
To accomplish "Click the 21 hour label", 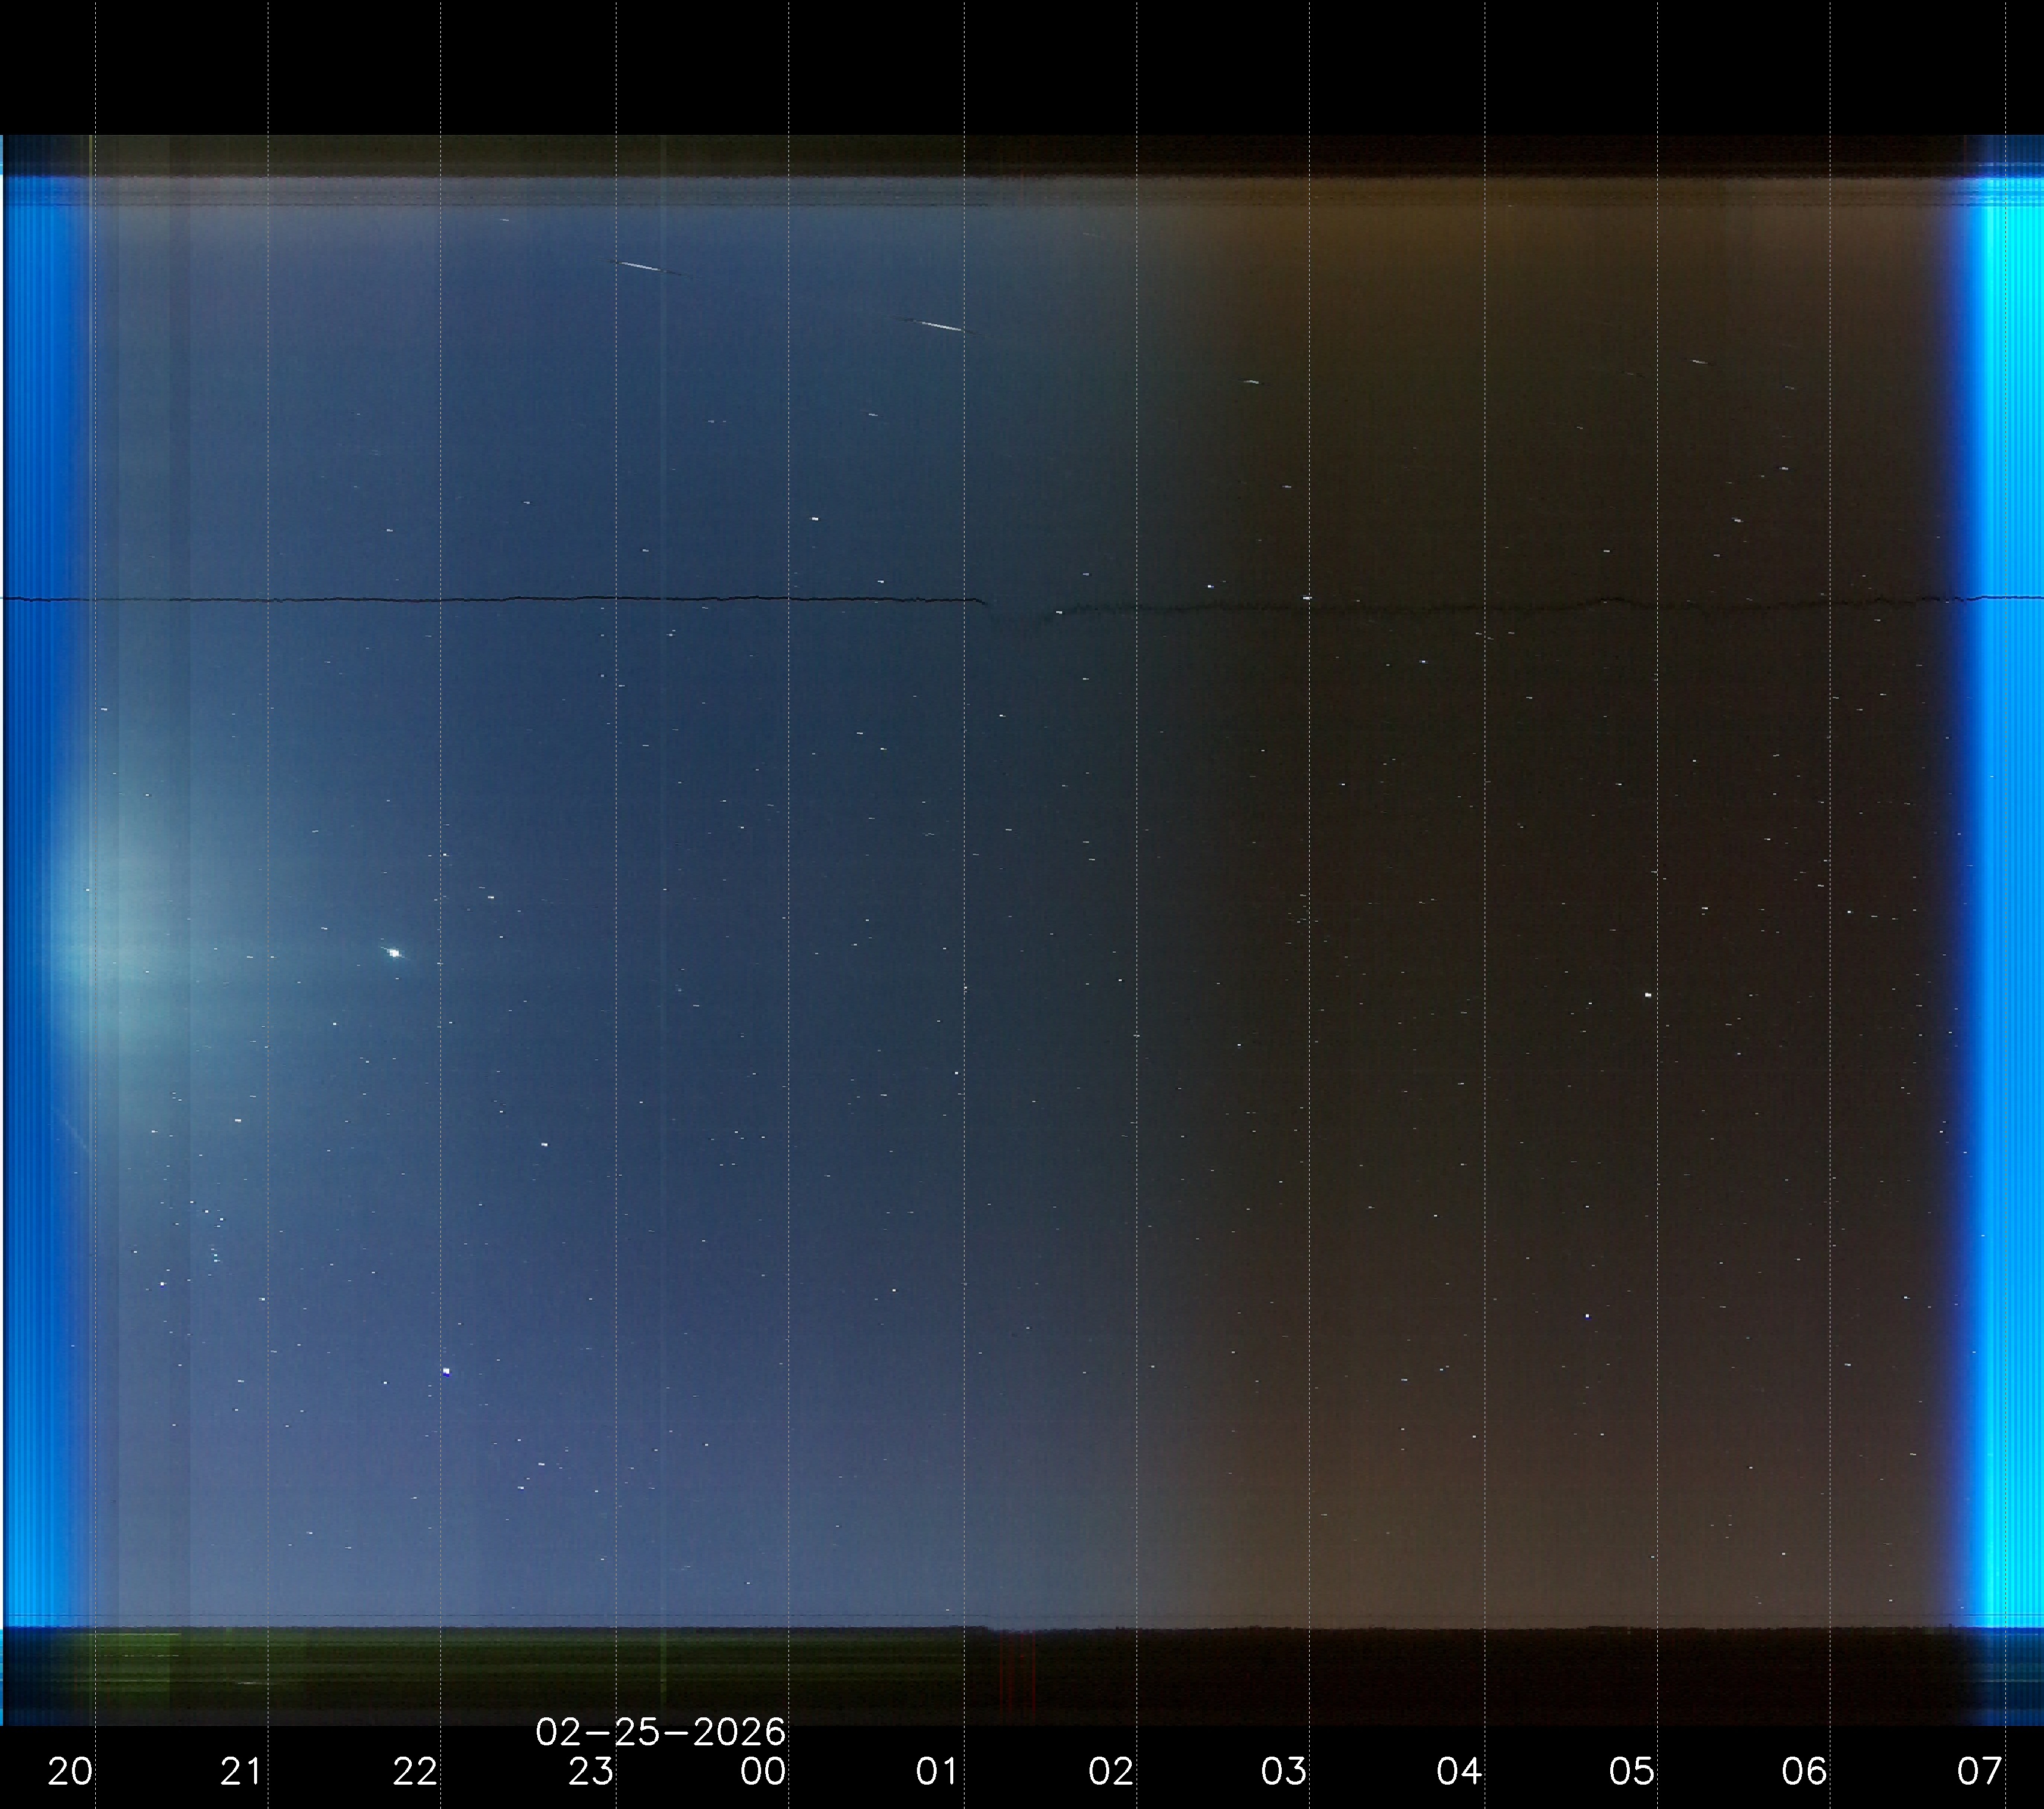I will click(241, 1772).
